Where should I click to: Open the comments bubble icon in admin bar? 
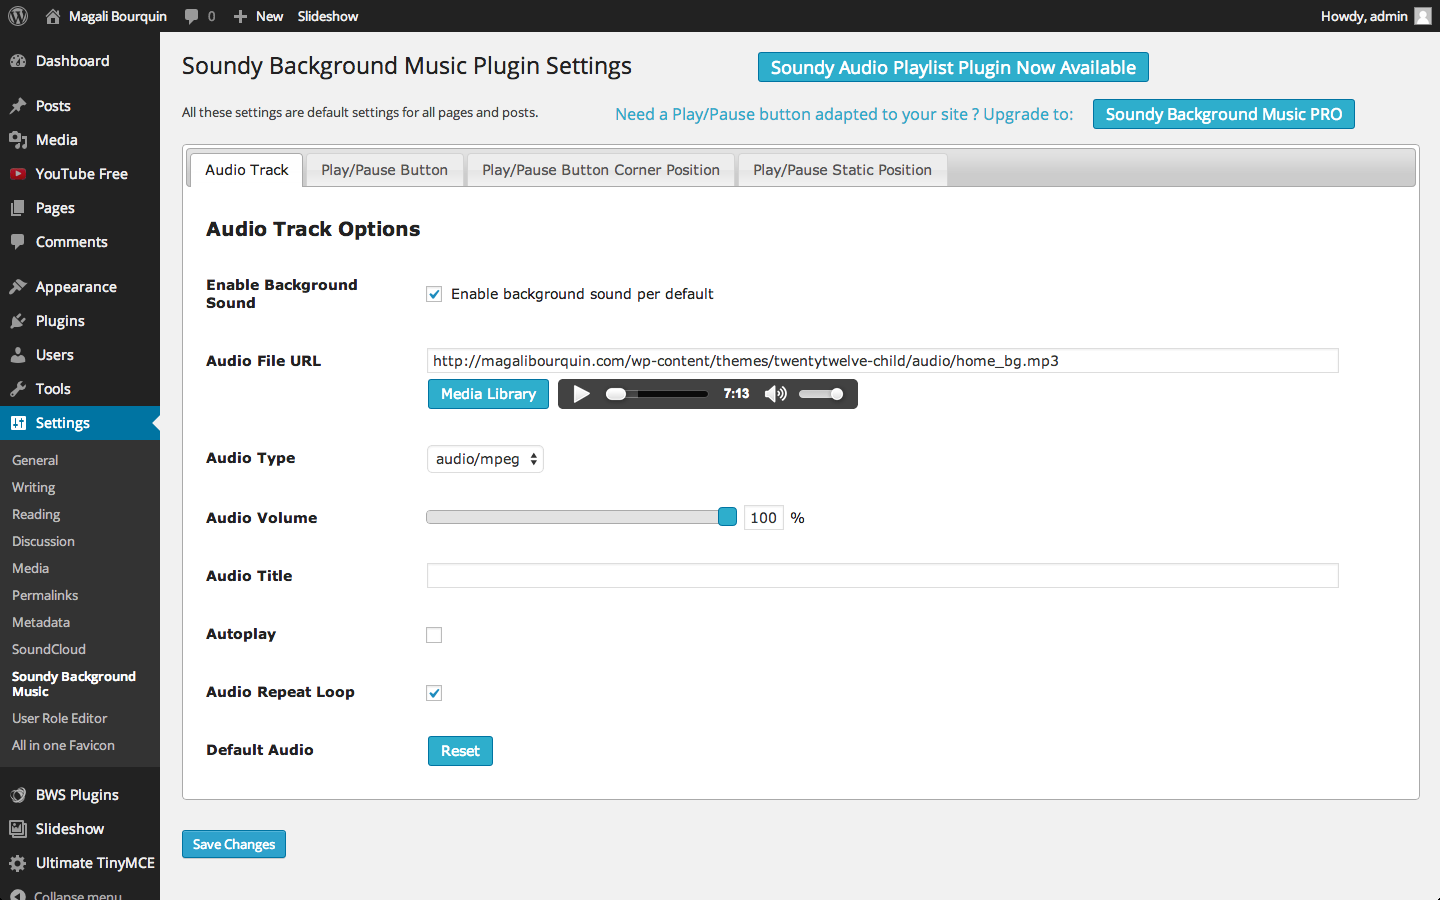[192, 16]
